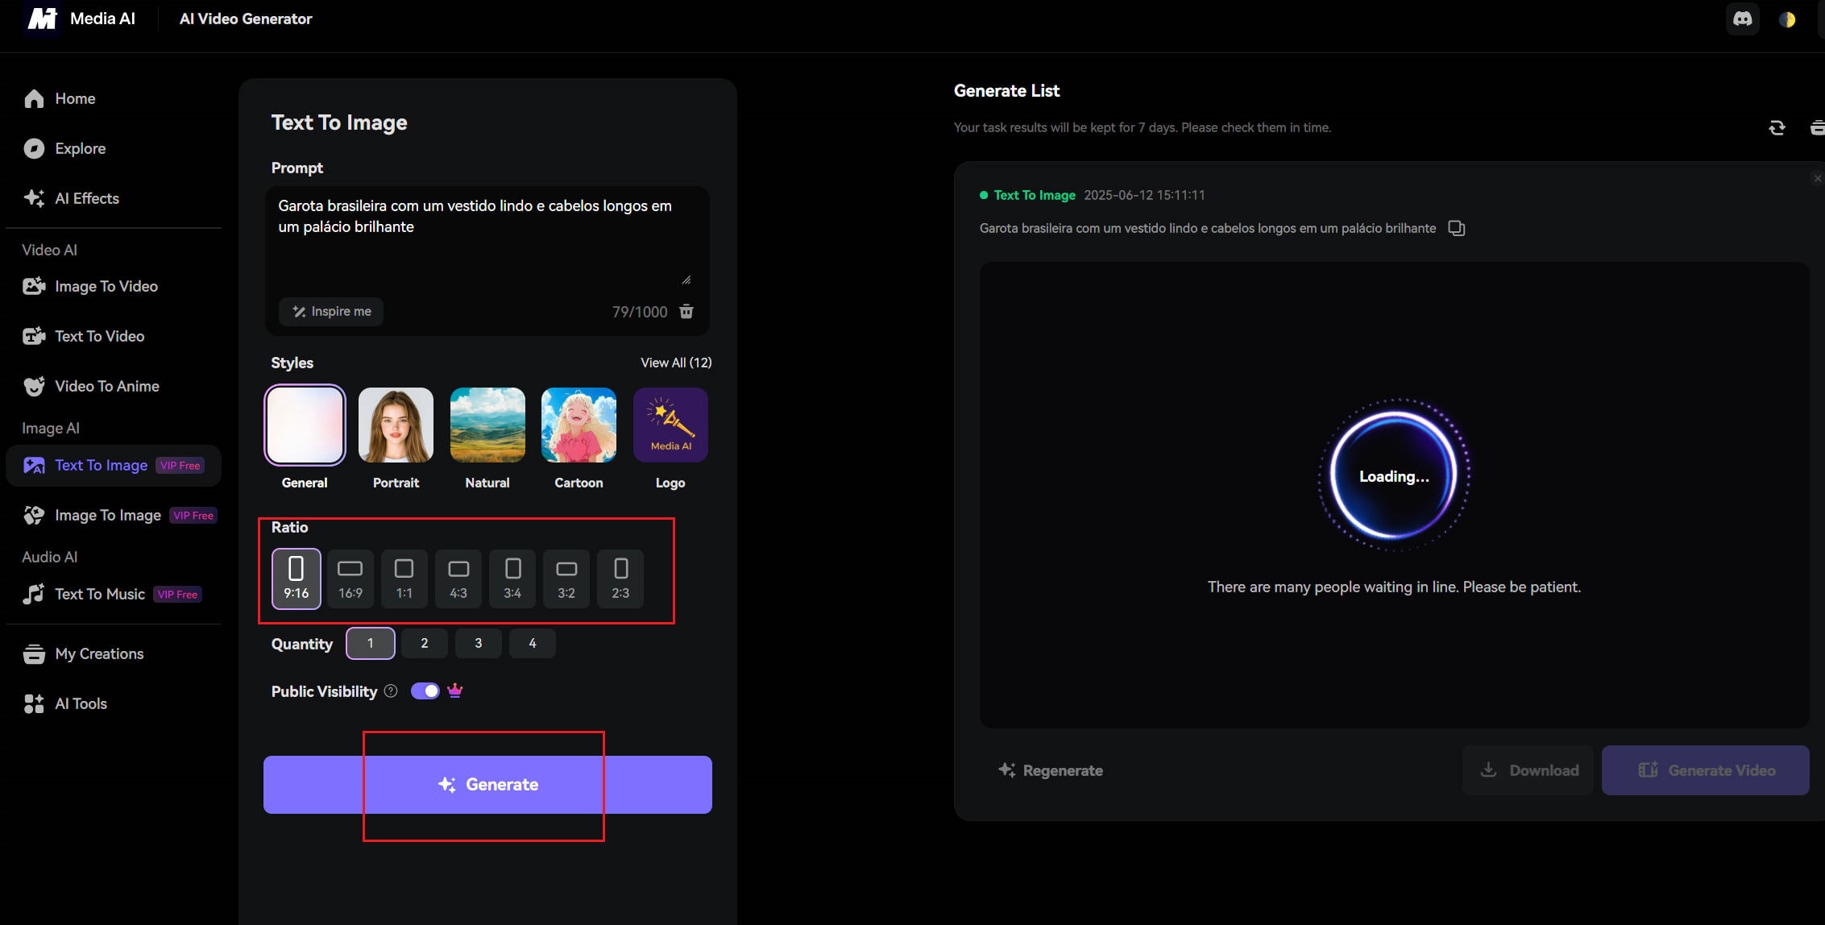Viewport: 1825px width, 925px height.
Task: Click the AI Tools sidebar icon
Action: [34, 704]
